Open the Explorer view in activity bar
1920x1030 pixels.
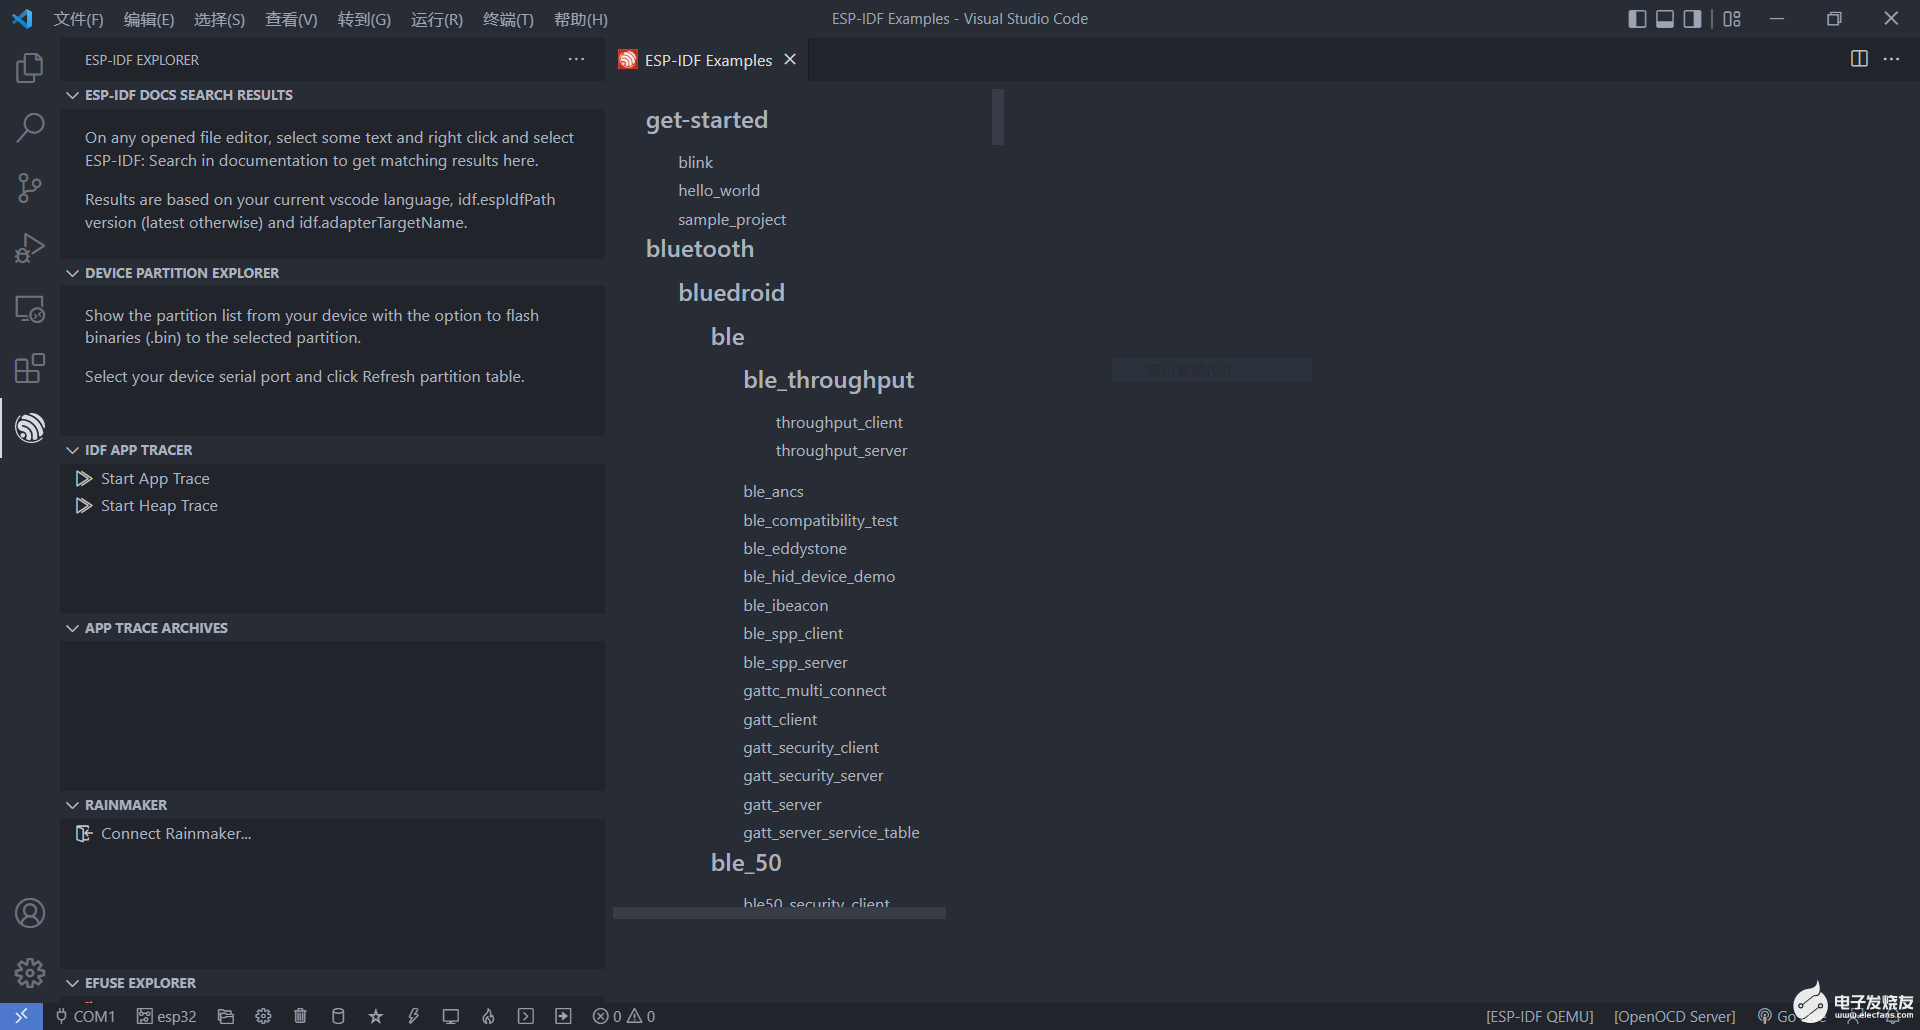(x=30, y=68)
